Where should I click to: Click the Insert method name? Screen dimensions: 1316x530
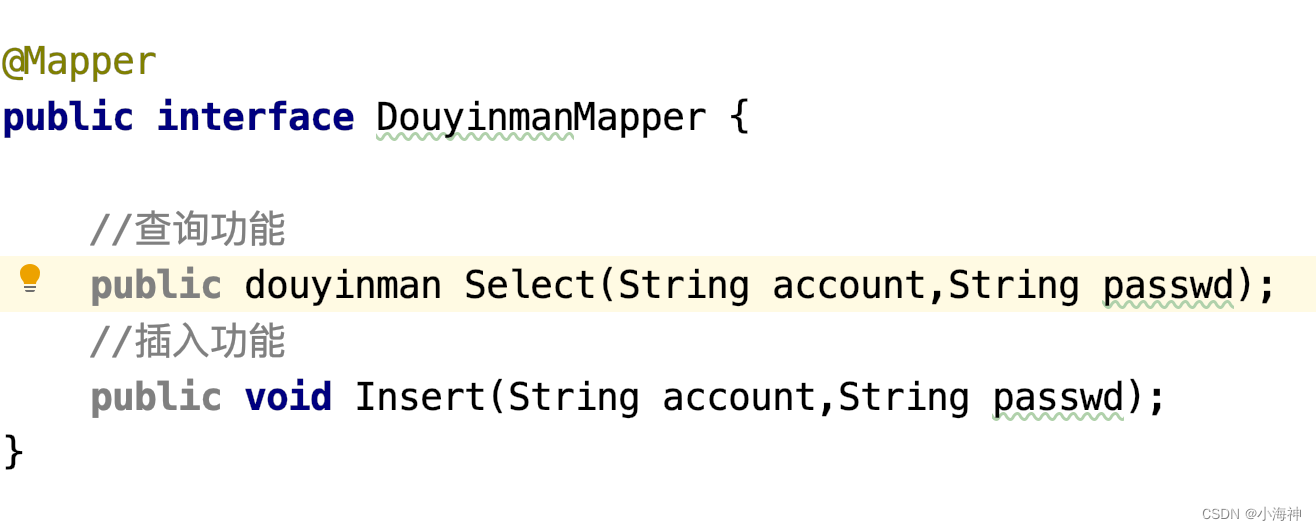click(420, 398)
